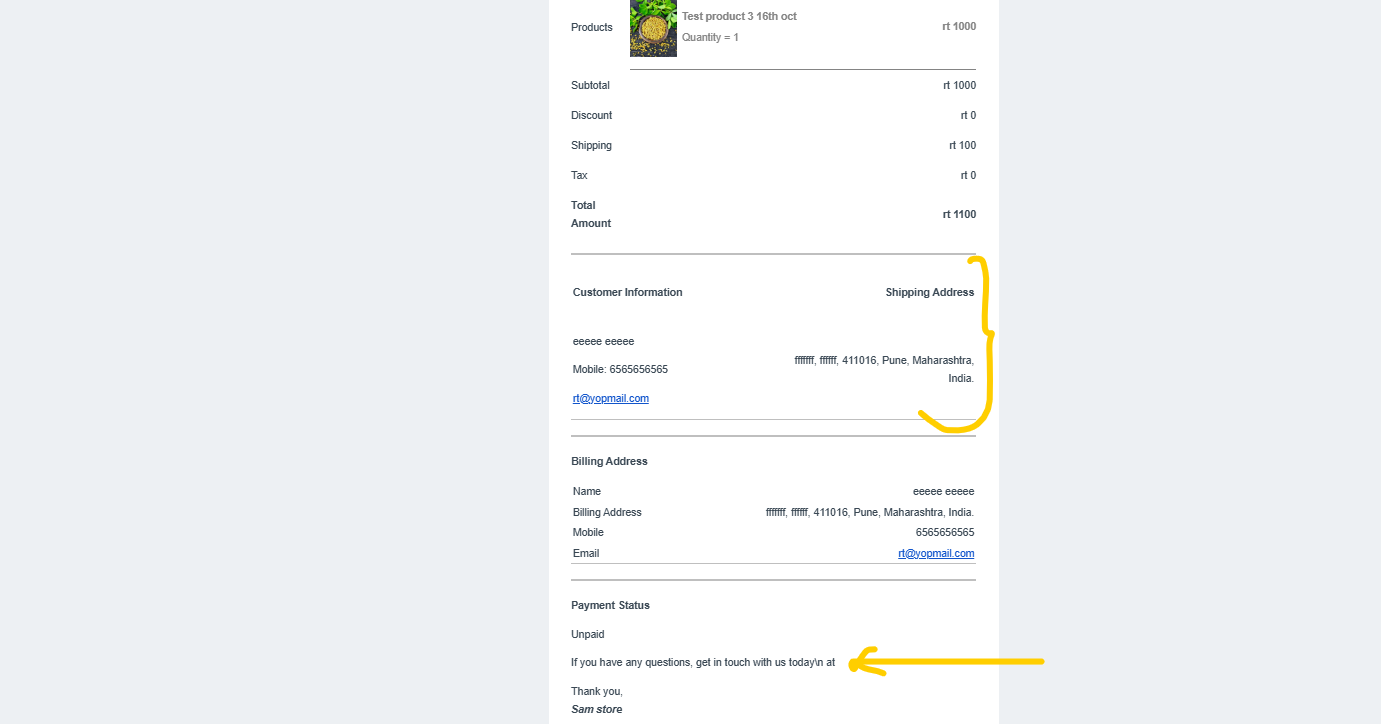Click the Sam store signature
Screen dimensions: 1381x724
pos(597,709)
